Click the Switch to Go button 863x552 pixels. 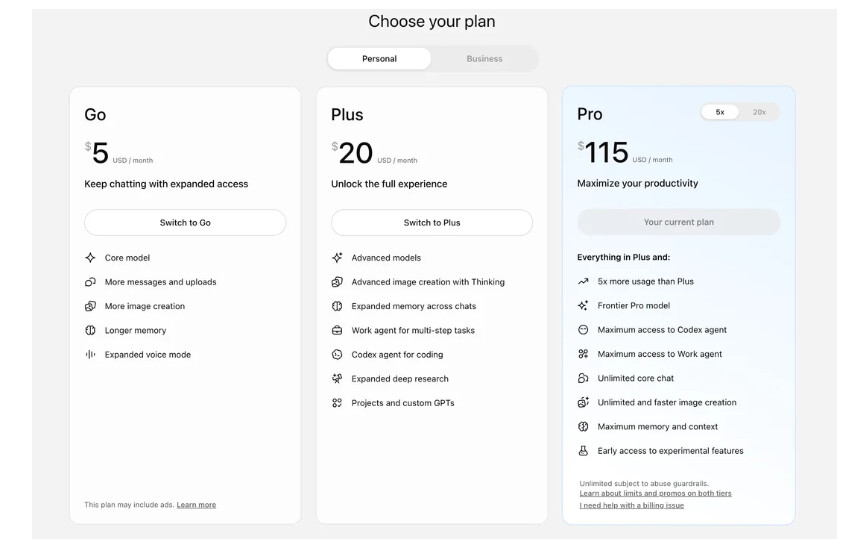pyautogui.click(x=185, y=223)
